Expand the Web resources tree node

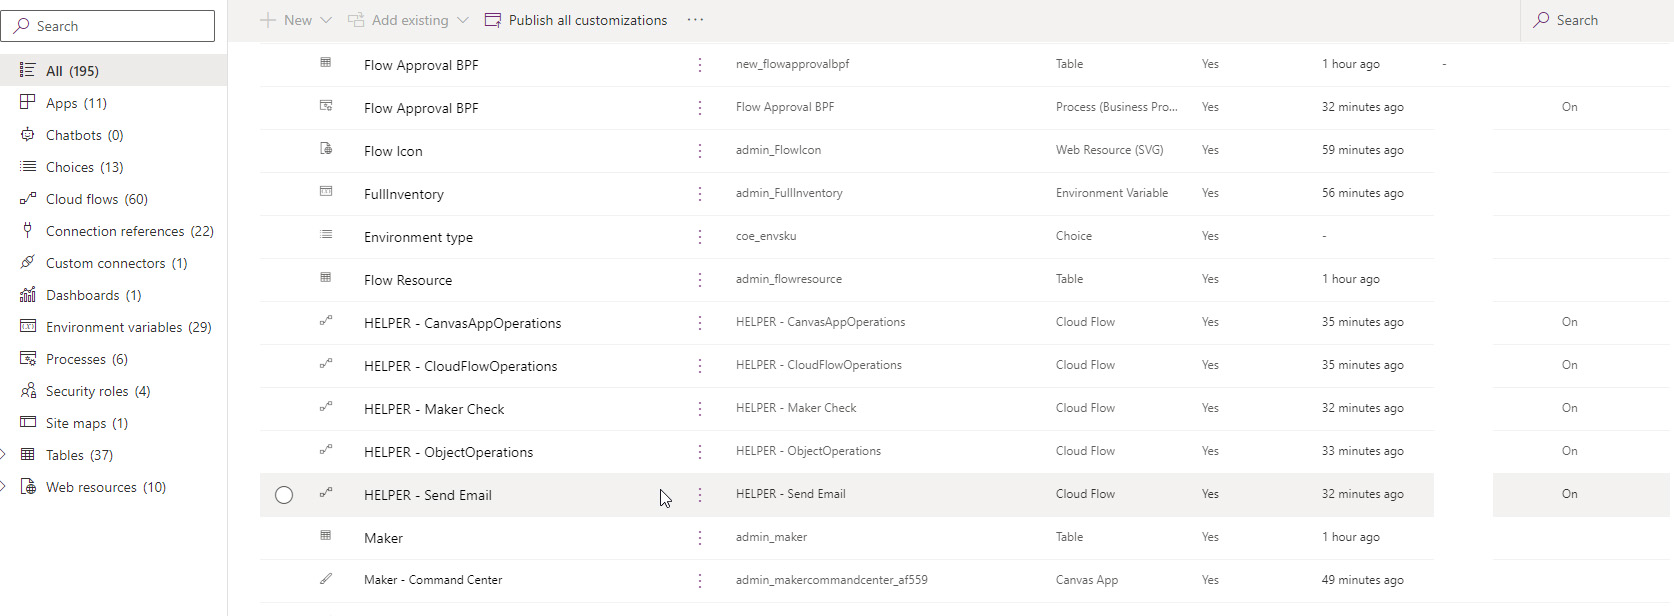pyautogui.click(x=4, y=487)
